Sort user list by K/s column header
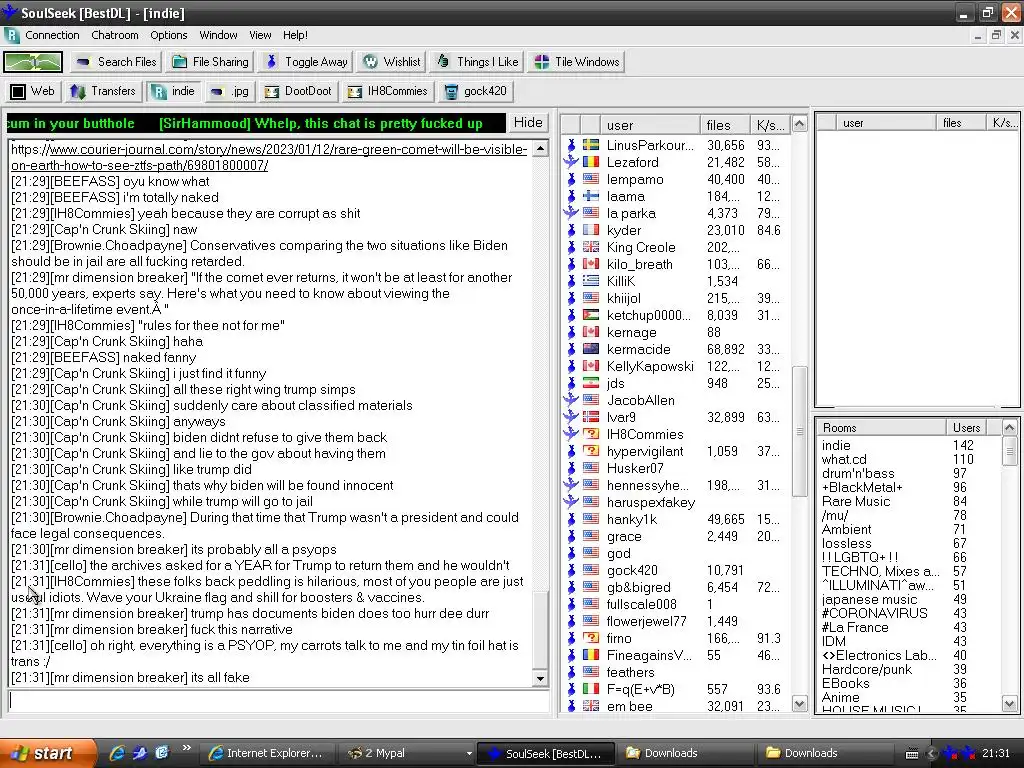The height and width of the screenshot is (768, 1024). pos(769,125)
